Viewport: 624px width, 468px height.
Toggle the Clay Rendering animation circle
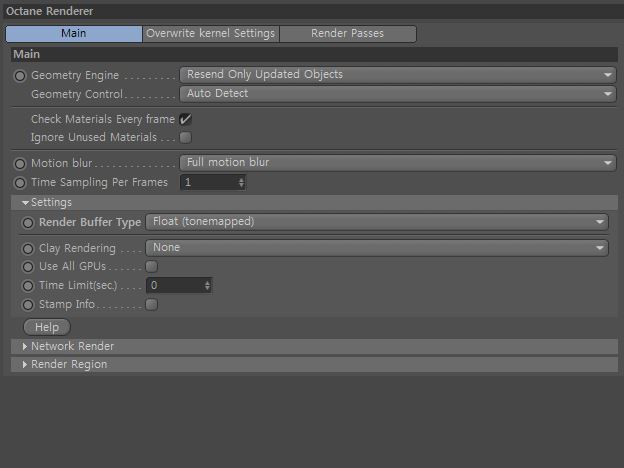[28, 249]
